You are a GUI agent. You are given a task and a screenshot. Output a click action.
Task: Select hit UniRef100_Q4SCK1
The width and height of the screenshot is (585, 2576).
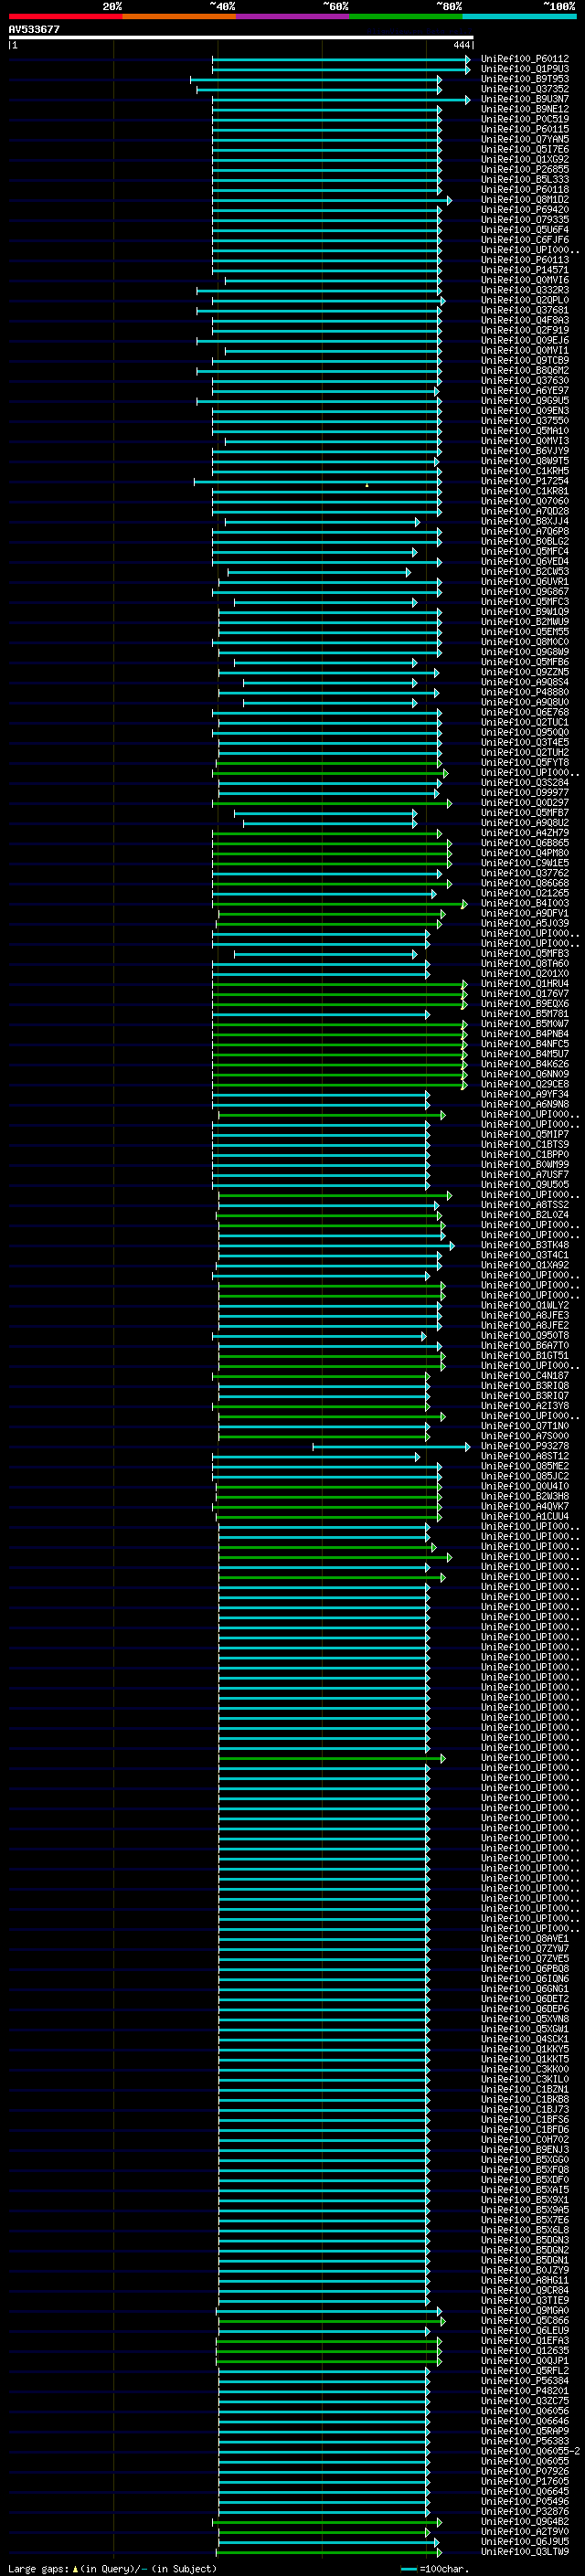coord(525,2039)
